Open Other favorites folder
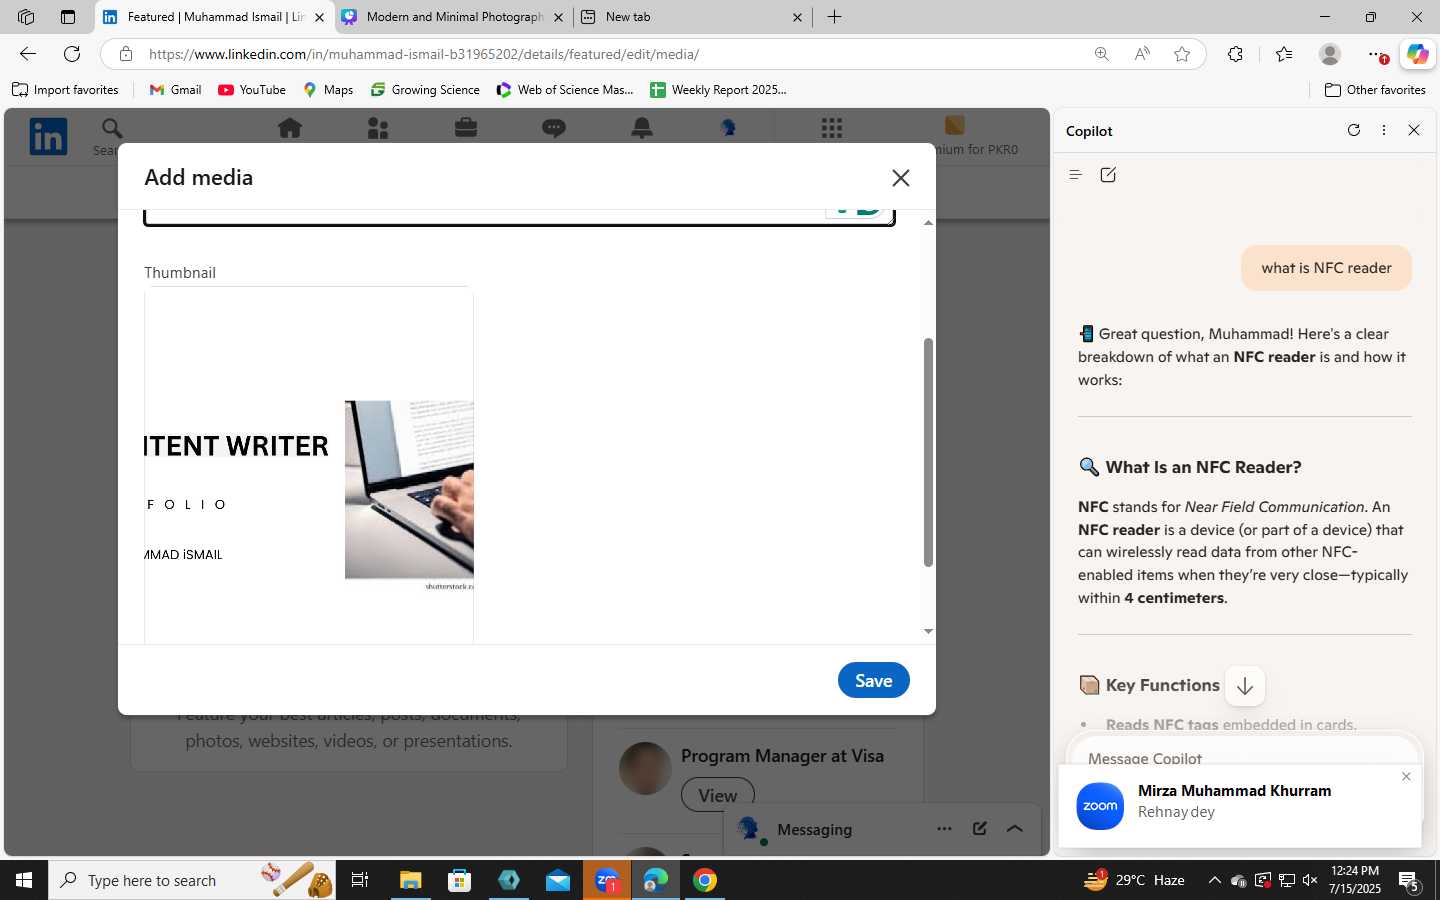This screenshot has width=1440, height=900. [x=1375, y=90]
